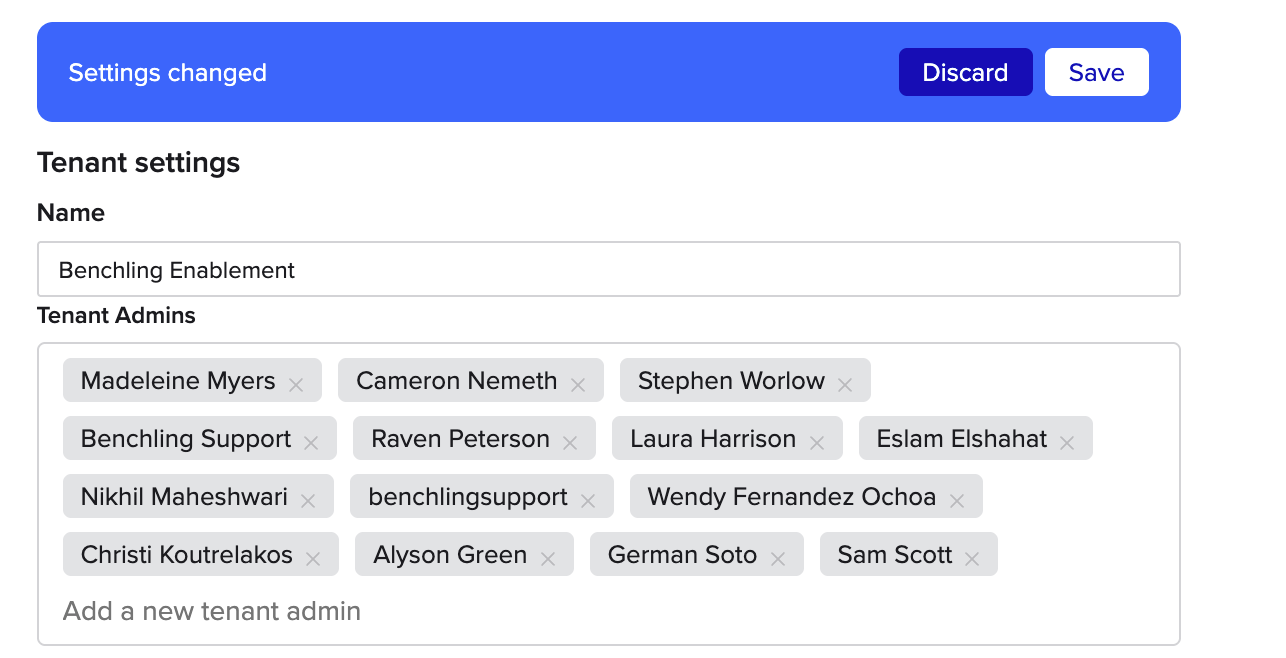Click the x beside Alyson Green

coord(548,558)
